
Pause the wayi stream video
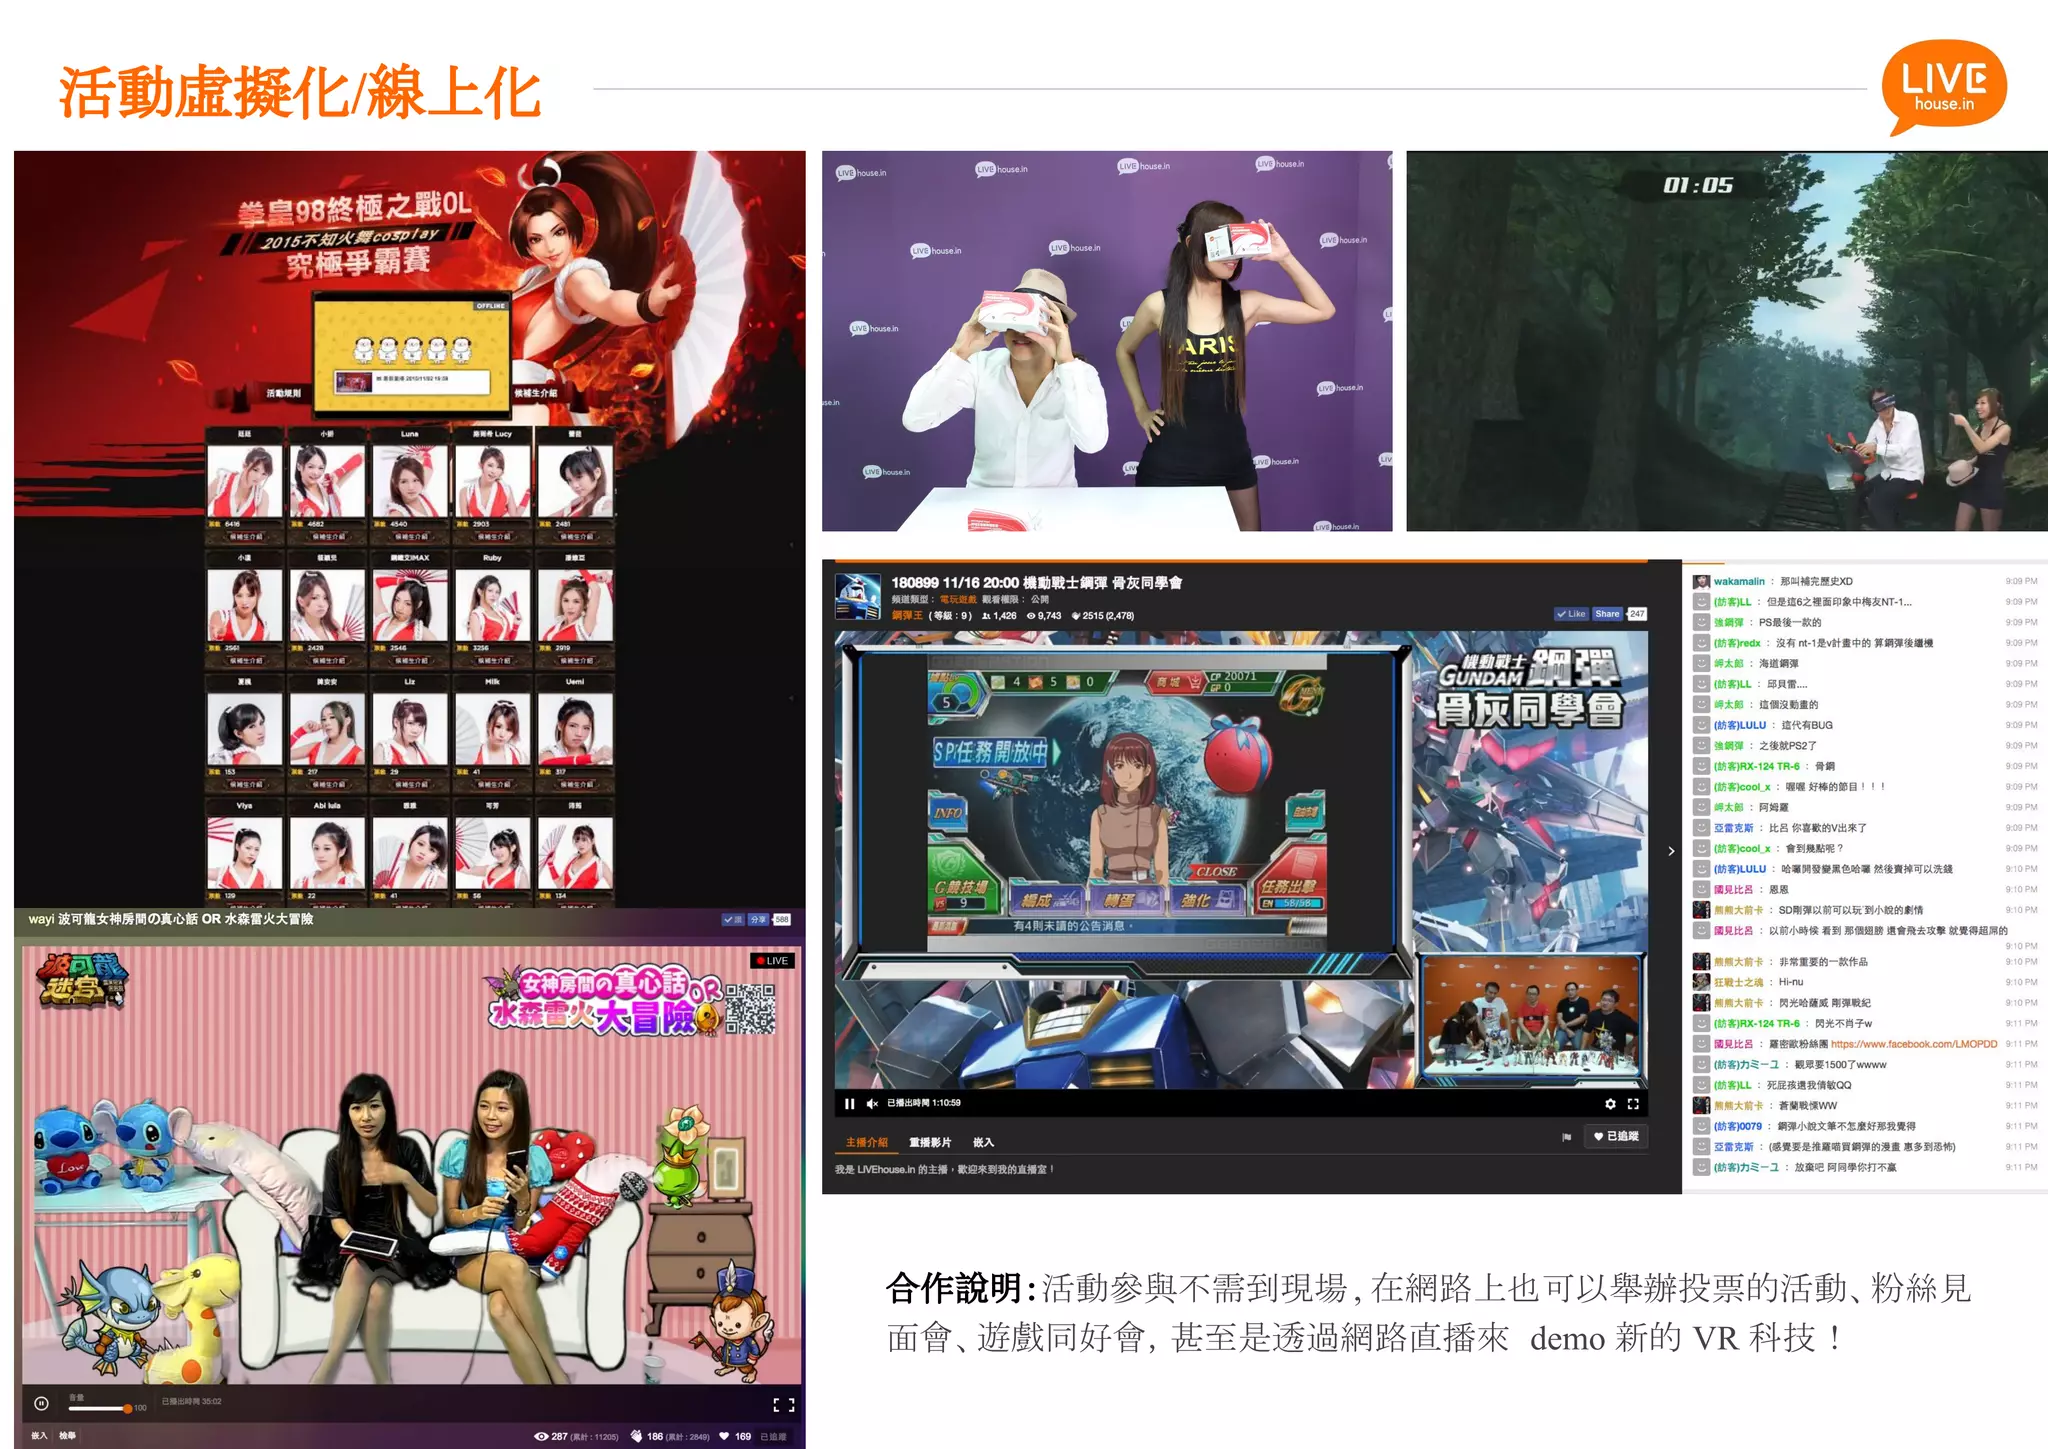[x=41, y=1403]
